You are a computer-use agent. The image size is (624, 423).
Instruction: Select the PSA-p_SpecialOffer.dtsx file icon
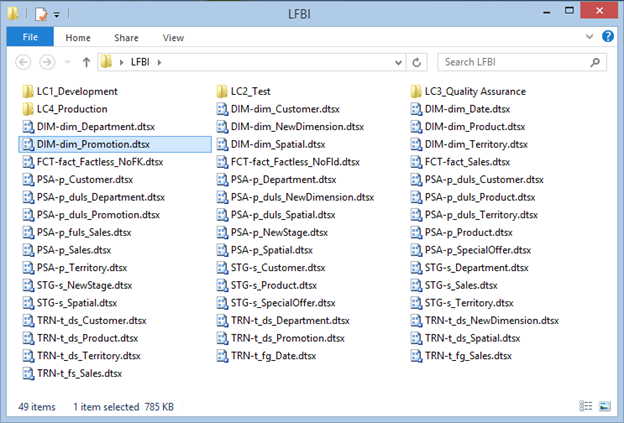point(416,250)
